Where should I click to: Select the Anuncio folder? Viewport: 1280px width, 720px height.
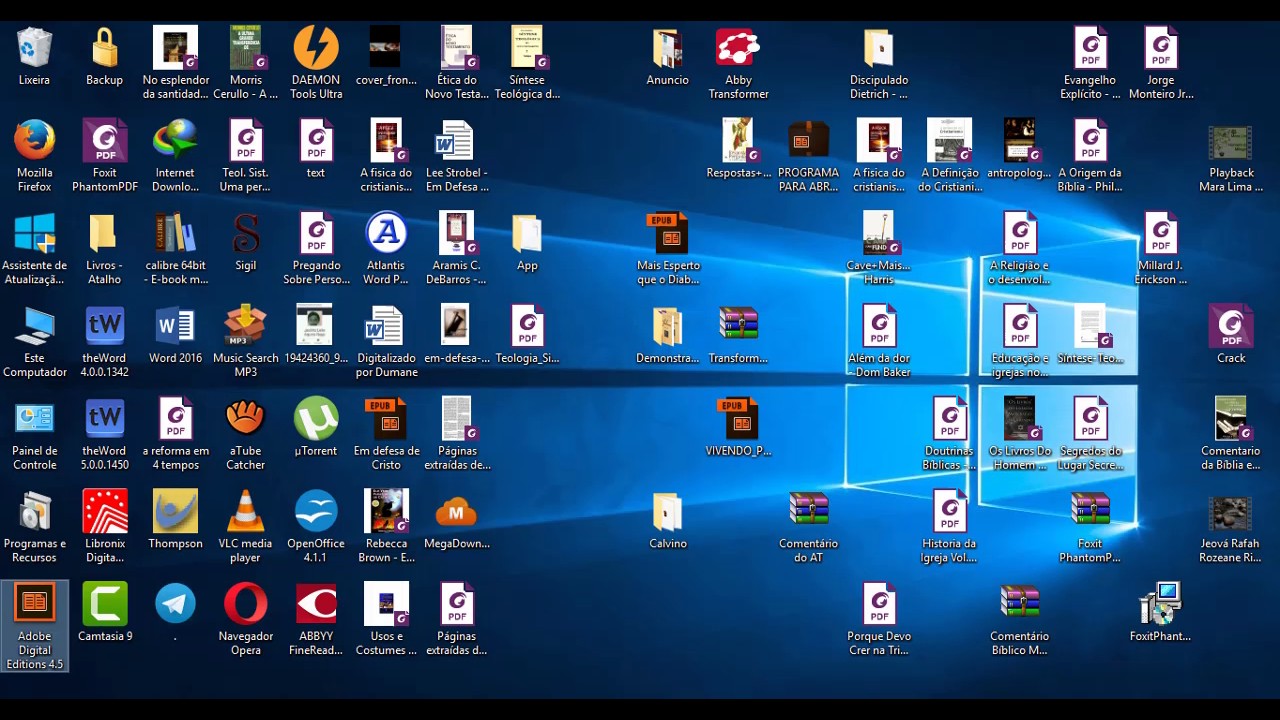(x=667, y=48)
